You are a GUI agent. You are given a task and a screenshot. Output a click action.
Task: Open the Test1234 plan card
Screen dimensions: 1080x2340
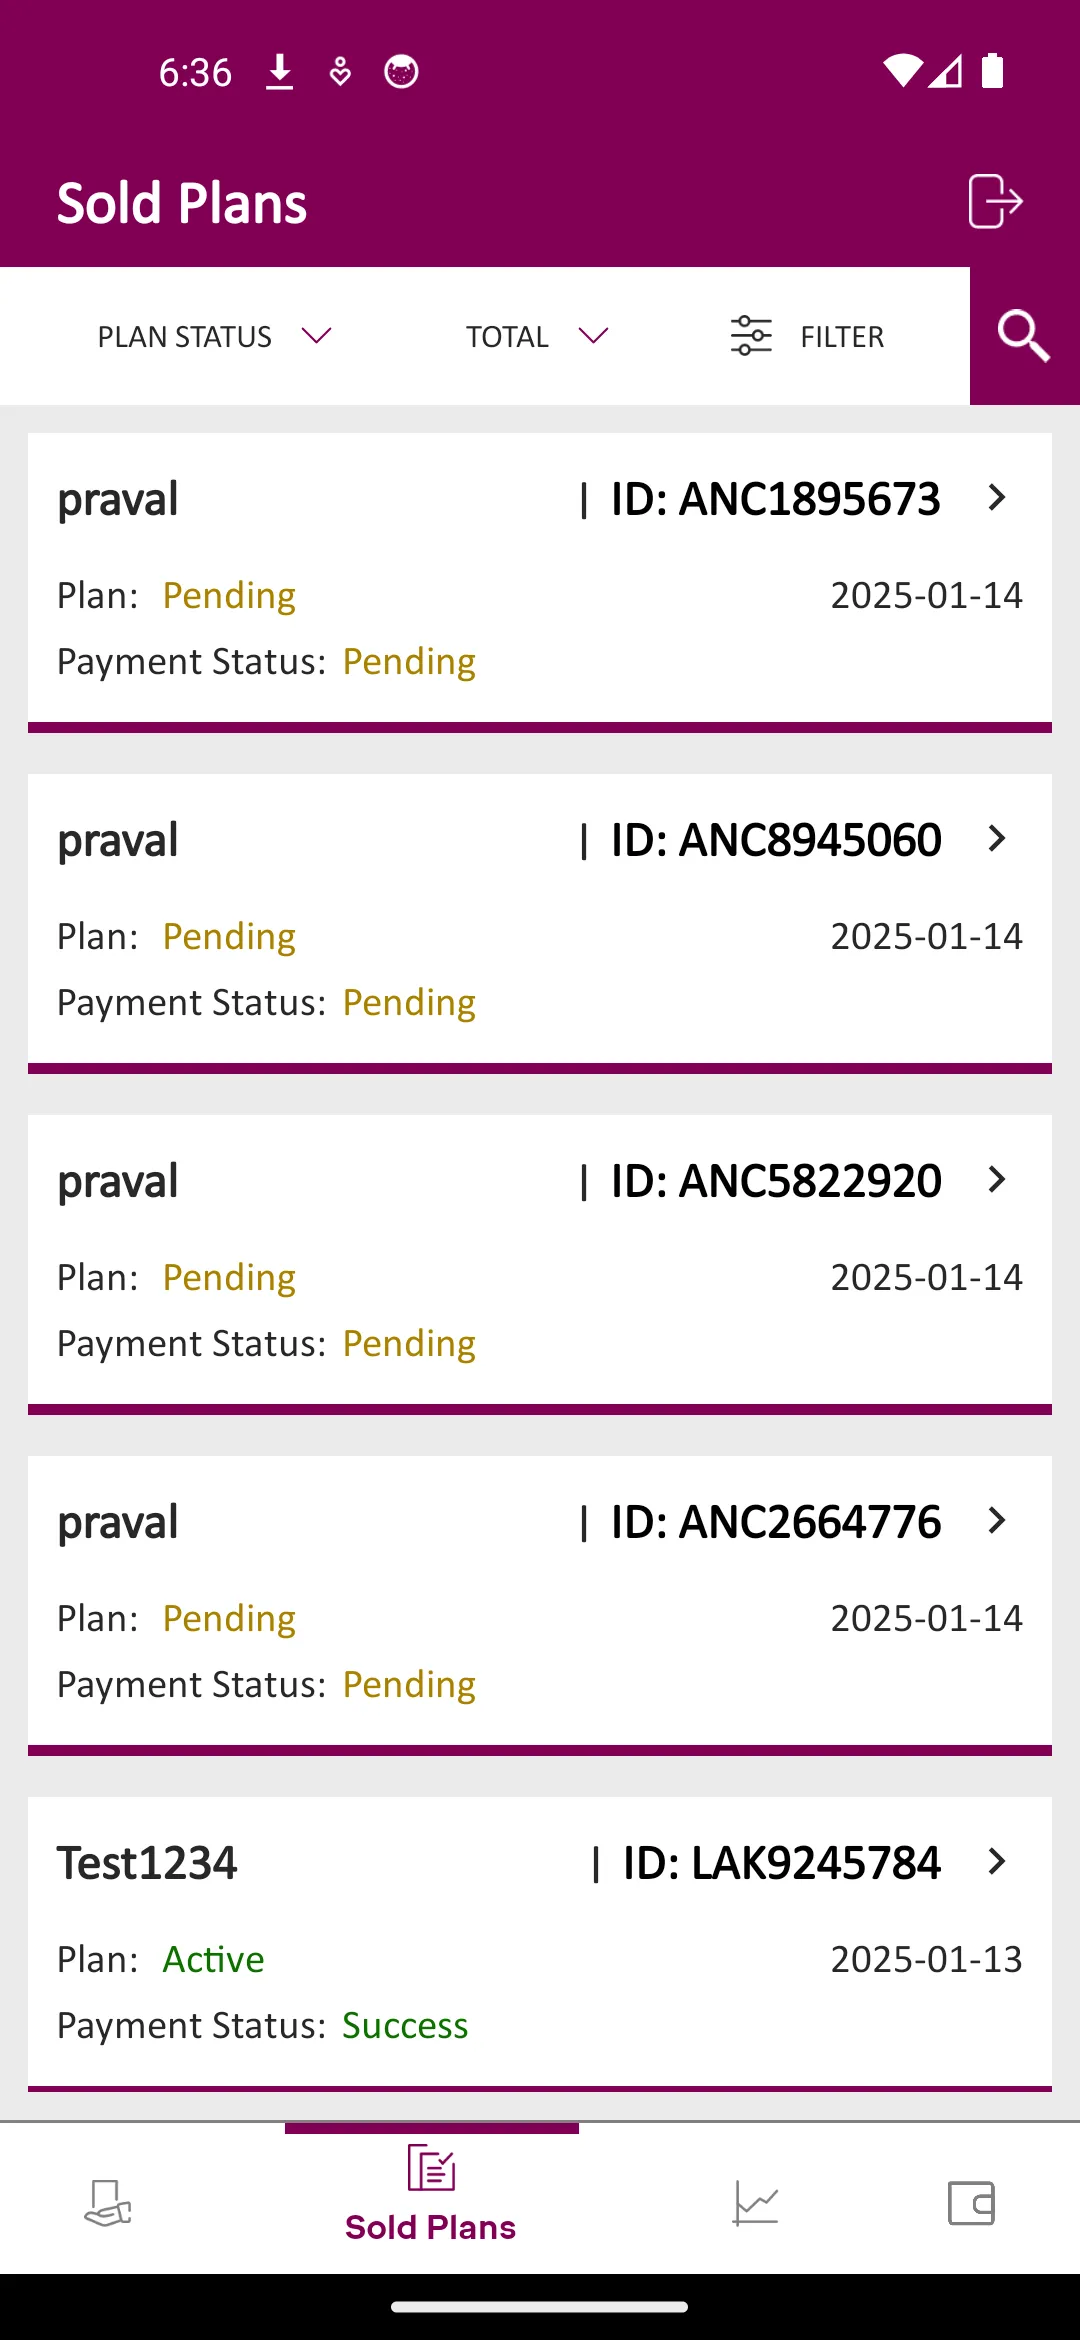[x=540, y=1945]
